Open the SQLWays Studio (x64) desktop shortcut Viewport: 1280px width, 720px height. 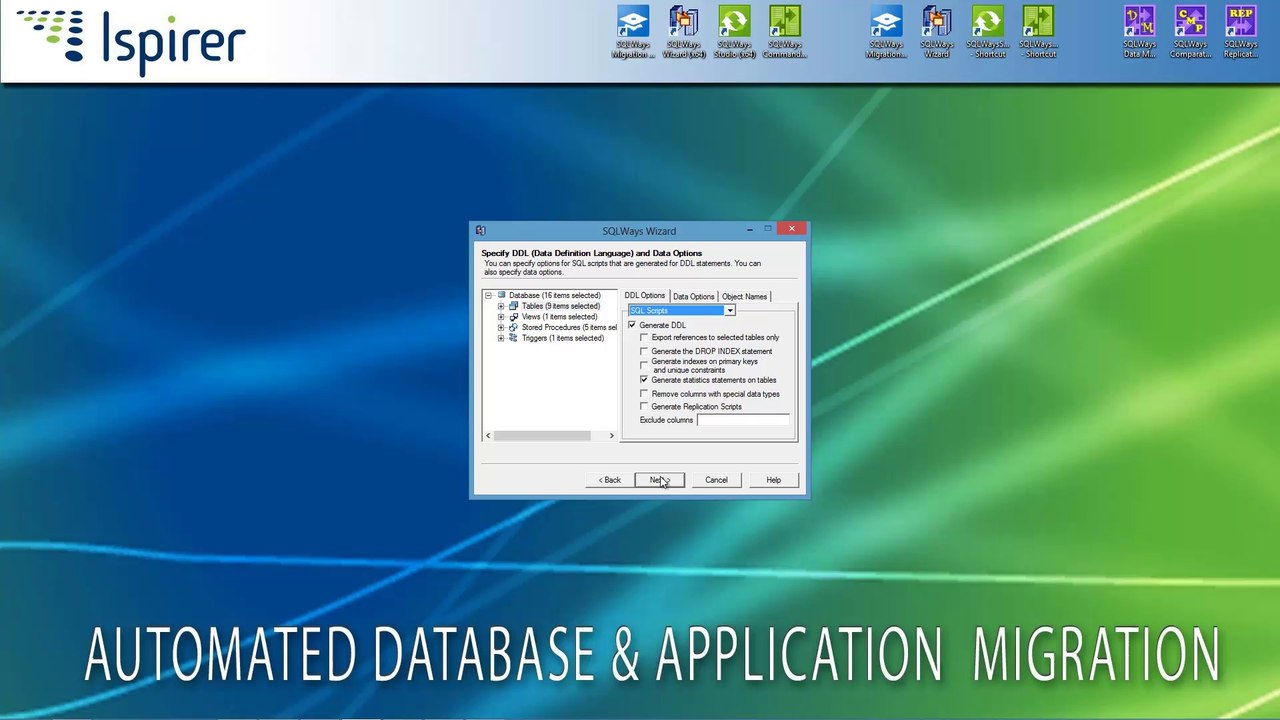click(x=734, y=32)
